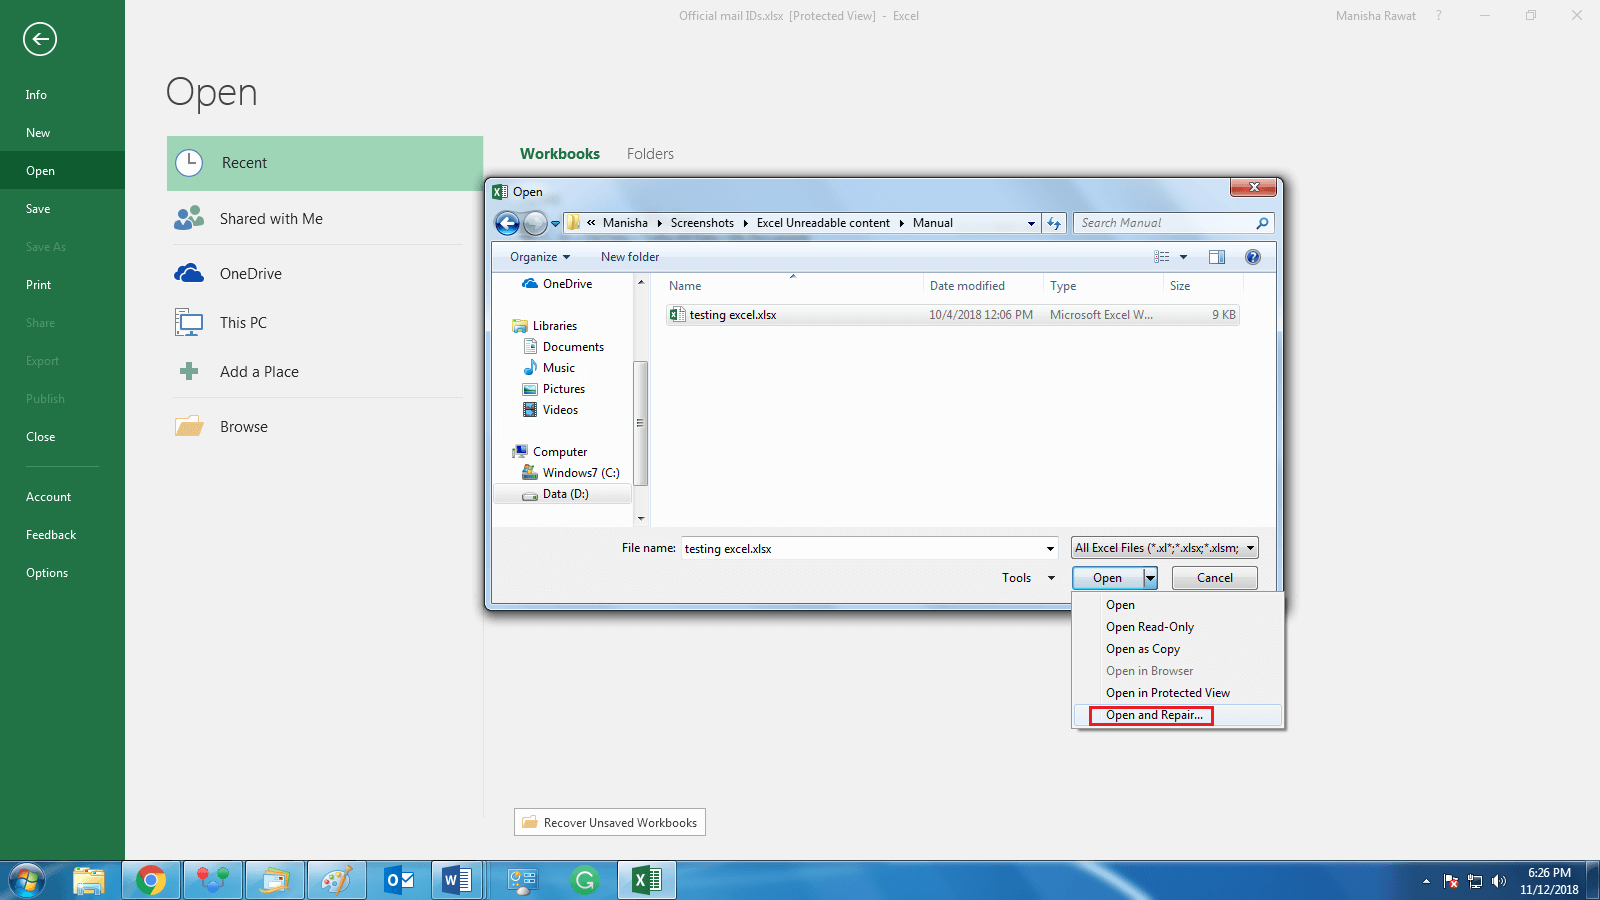Click the Excel help question mark in title bar
Image resolution: width=1600 pixels, height=900 pixels.
tap(1439, 15)
